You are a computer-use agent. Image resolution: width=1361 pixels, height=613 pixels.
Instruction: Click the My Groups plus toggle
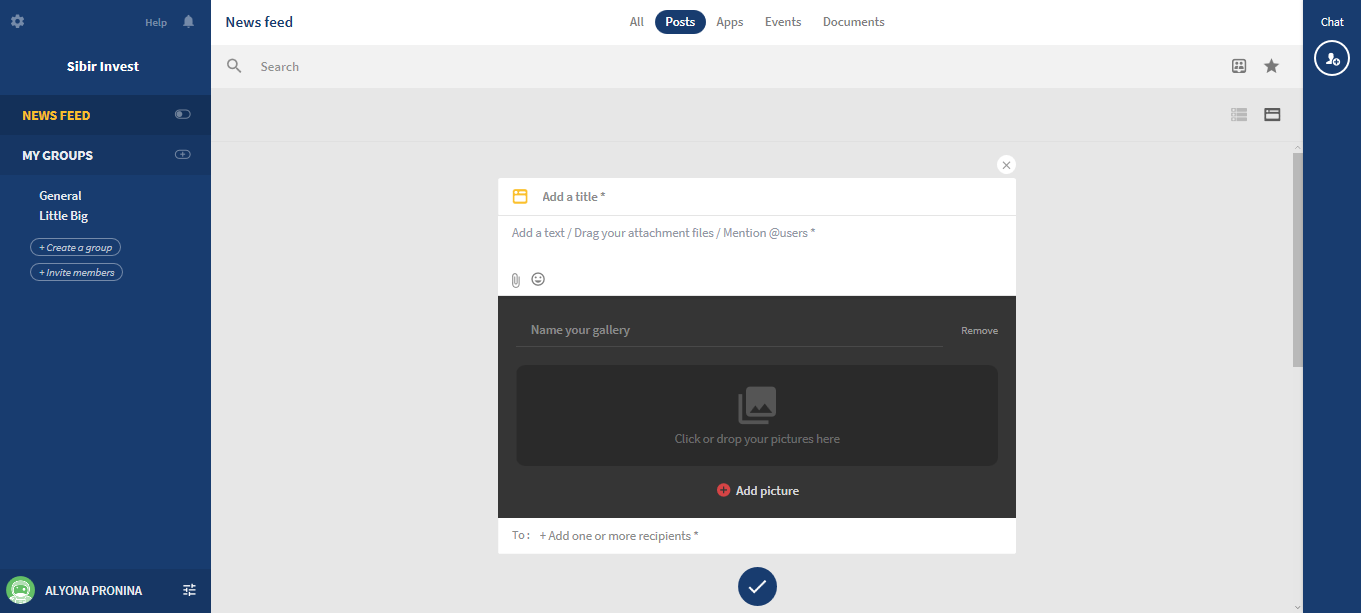[182, 154]
